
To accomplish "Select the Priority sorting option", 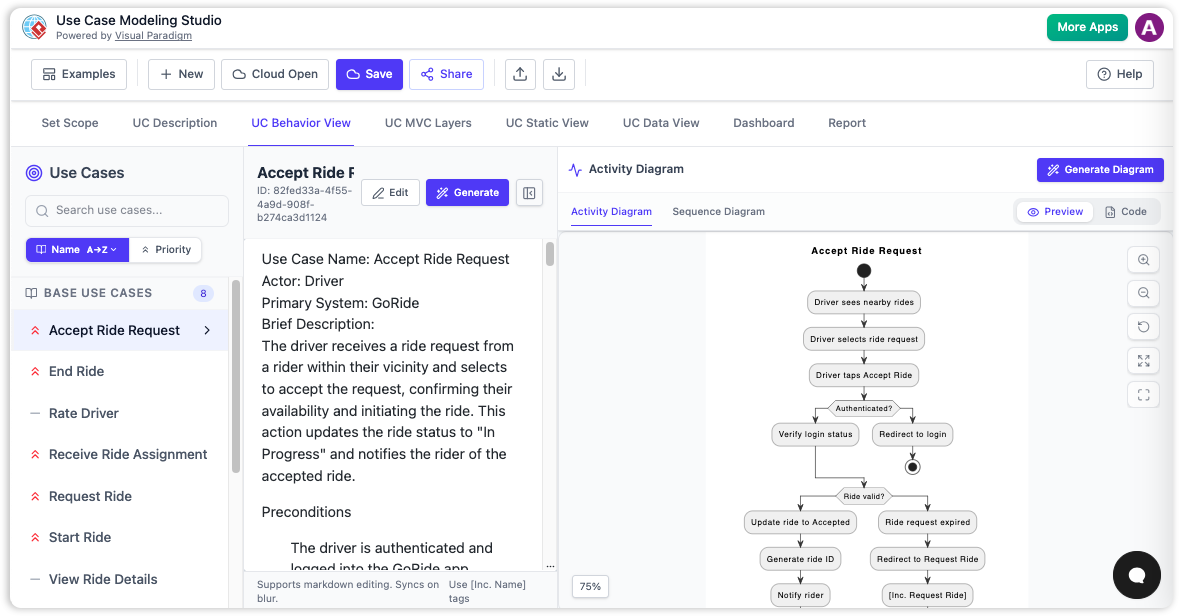I will [166, 249].
